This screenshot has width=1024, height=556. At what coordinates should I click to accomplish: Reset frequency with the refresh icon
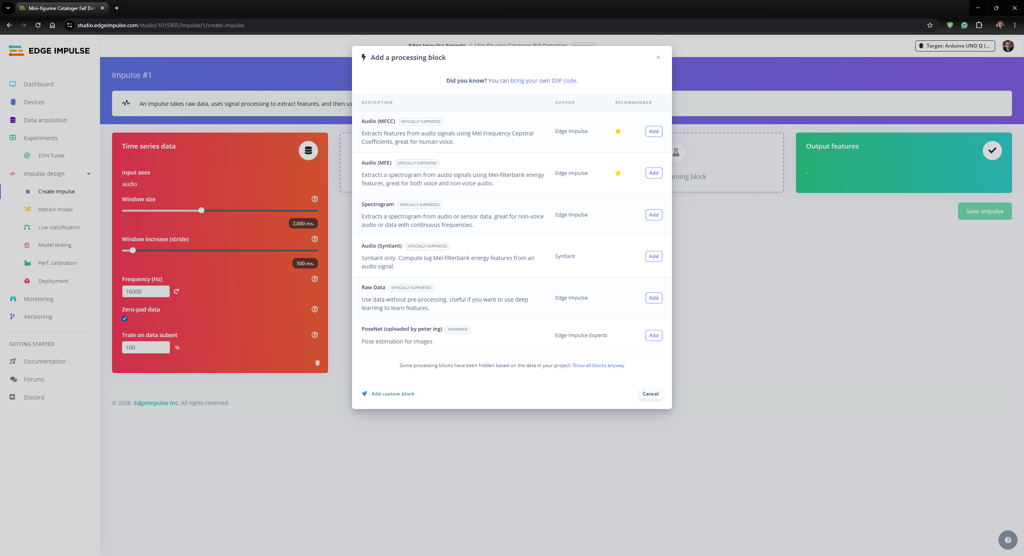coord(176,291)
